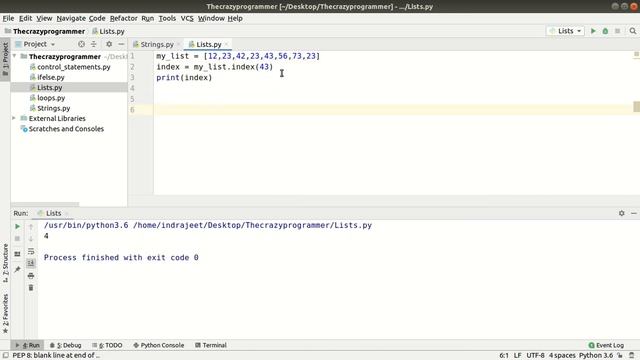The image size is (640, 360).
Task: Open the File menu
Action: coord(8,18)
